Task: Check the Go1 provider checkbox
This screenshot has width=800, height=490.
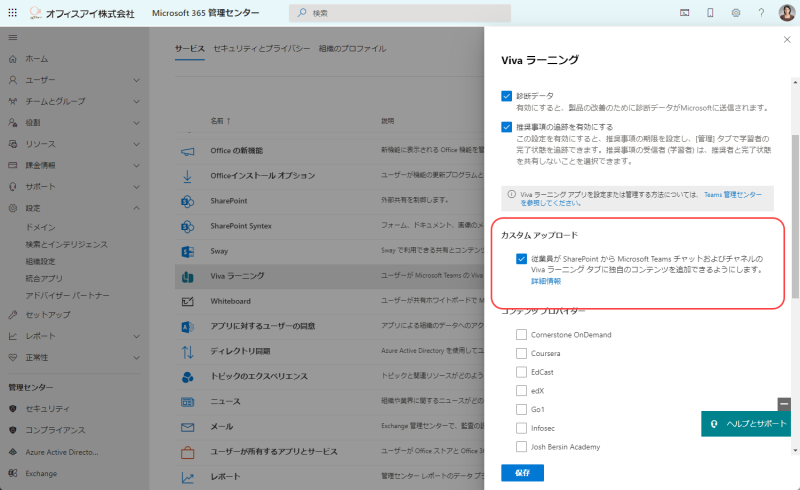Action: (x=521, y=409)
